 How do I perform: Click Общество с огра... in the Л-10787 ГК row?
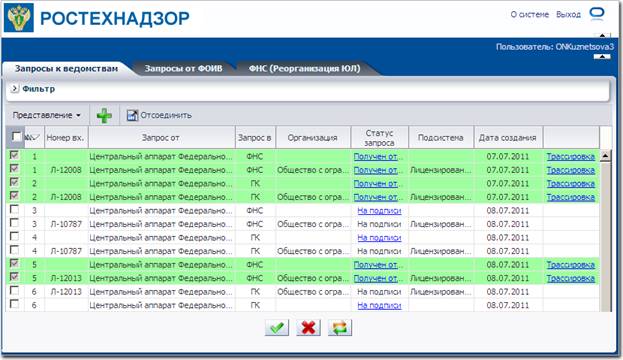313,251
